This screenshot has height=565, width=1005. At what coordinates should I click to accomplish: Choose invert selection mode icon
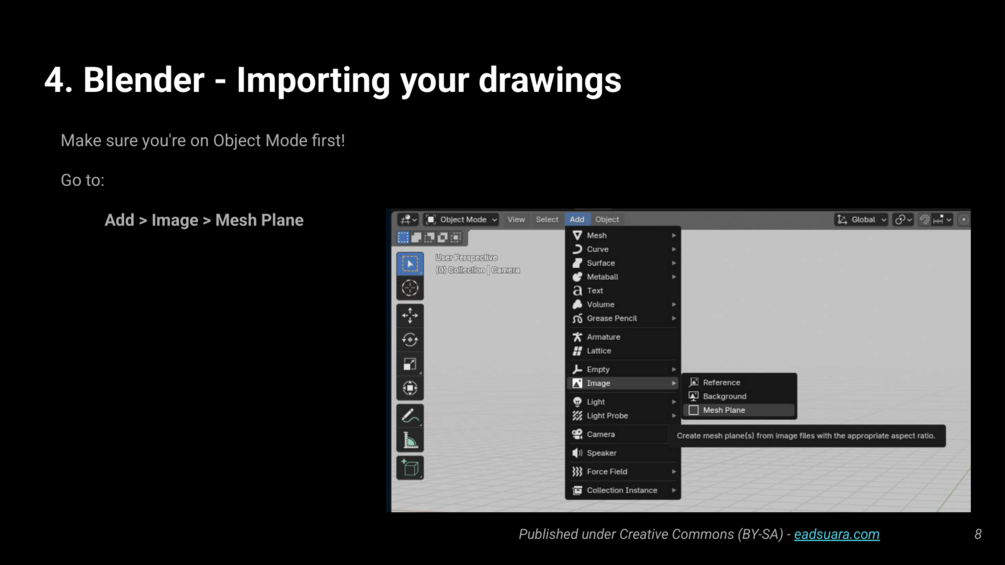coord(443,238)
